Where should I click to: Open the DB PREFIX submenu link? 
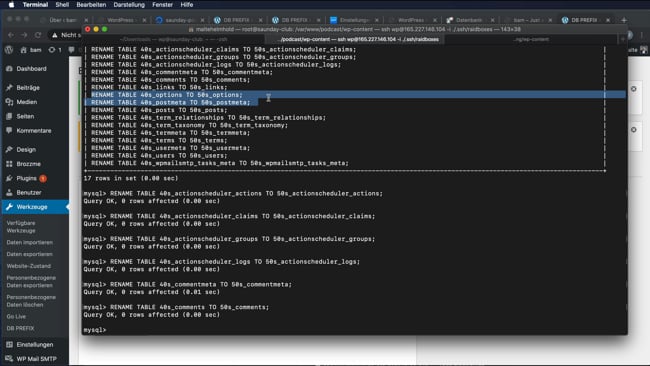pos(20,328)
